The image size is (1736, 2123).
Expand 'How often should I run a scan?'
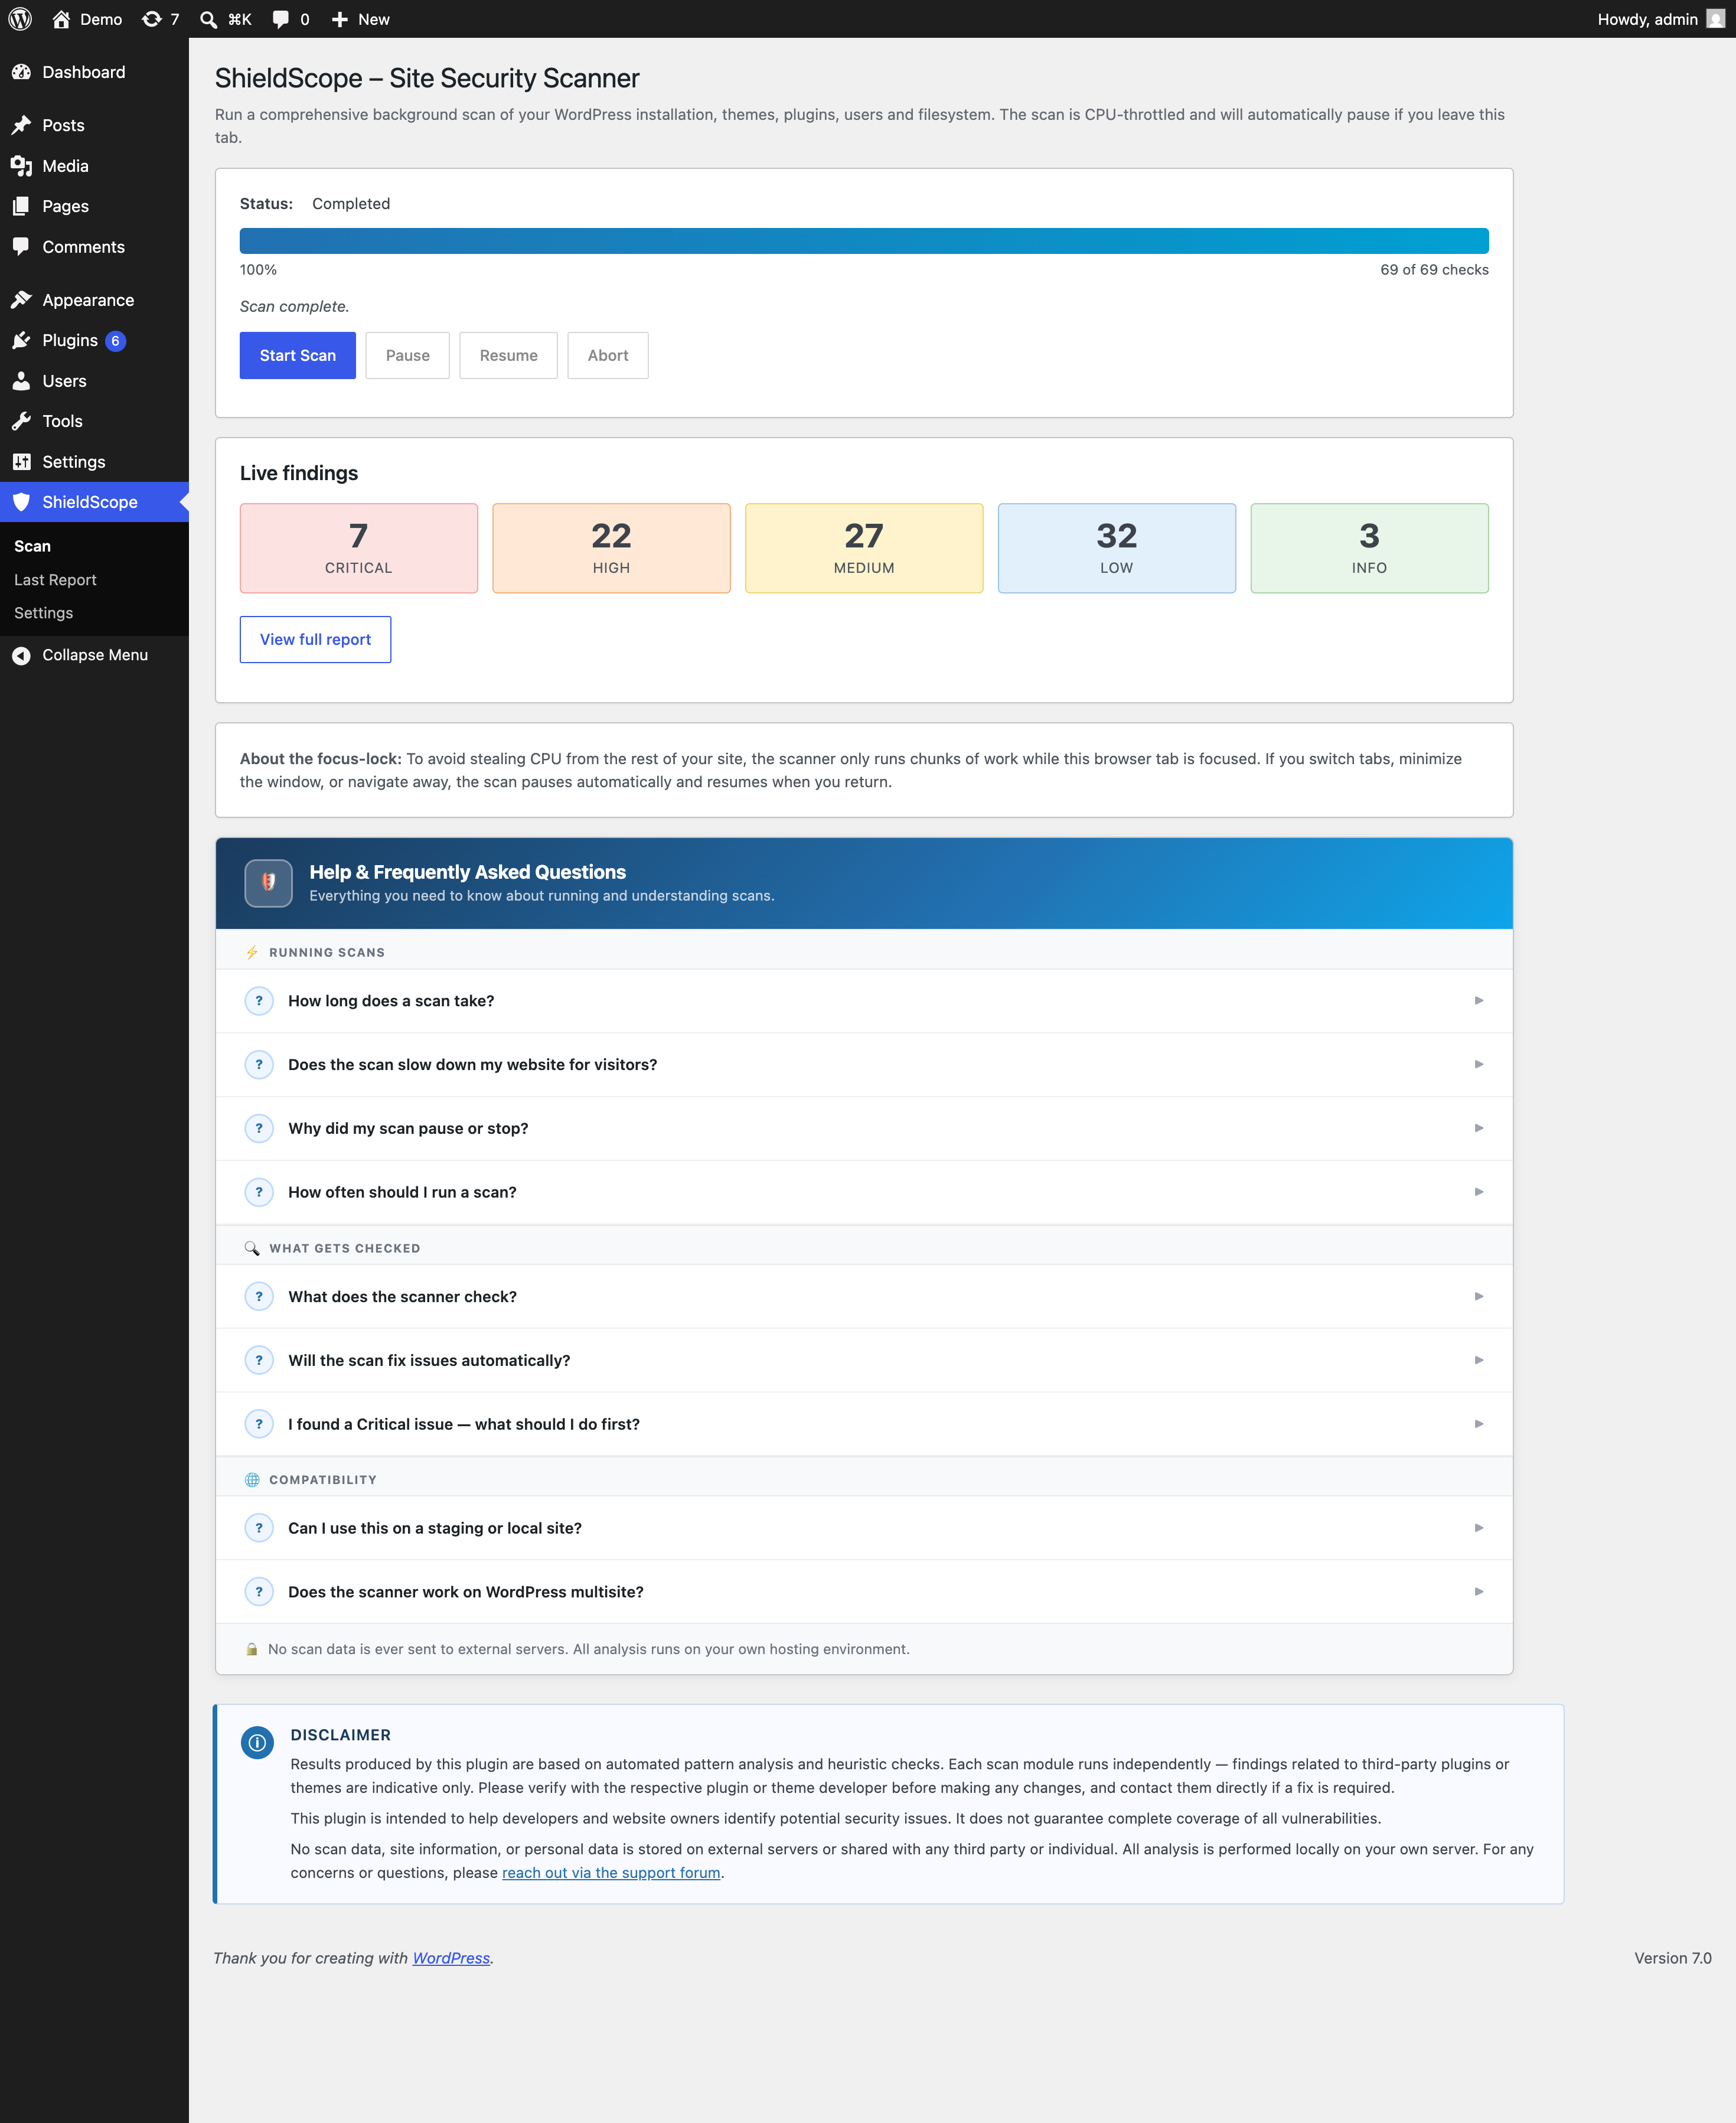tap(864, 1192)
